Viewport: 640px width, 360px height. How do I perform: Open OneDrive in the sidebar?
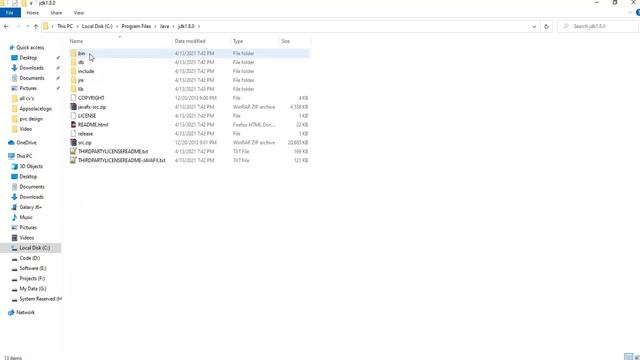point(26,142)
